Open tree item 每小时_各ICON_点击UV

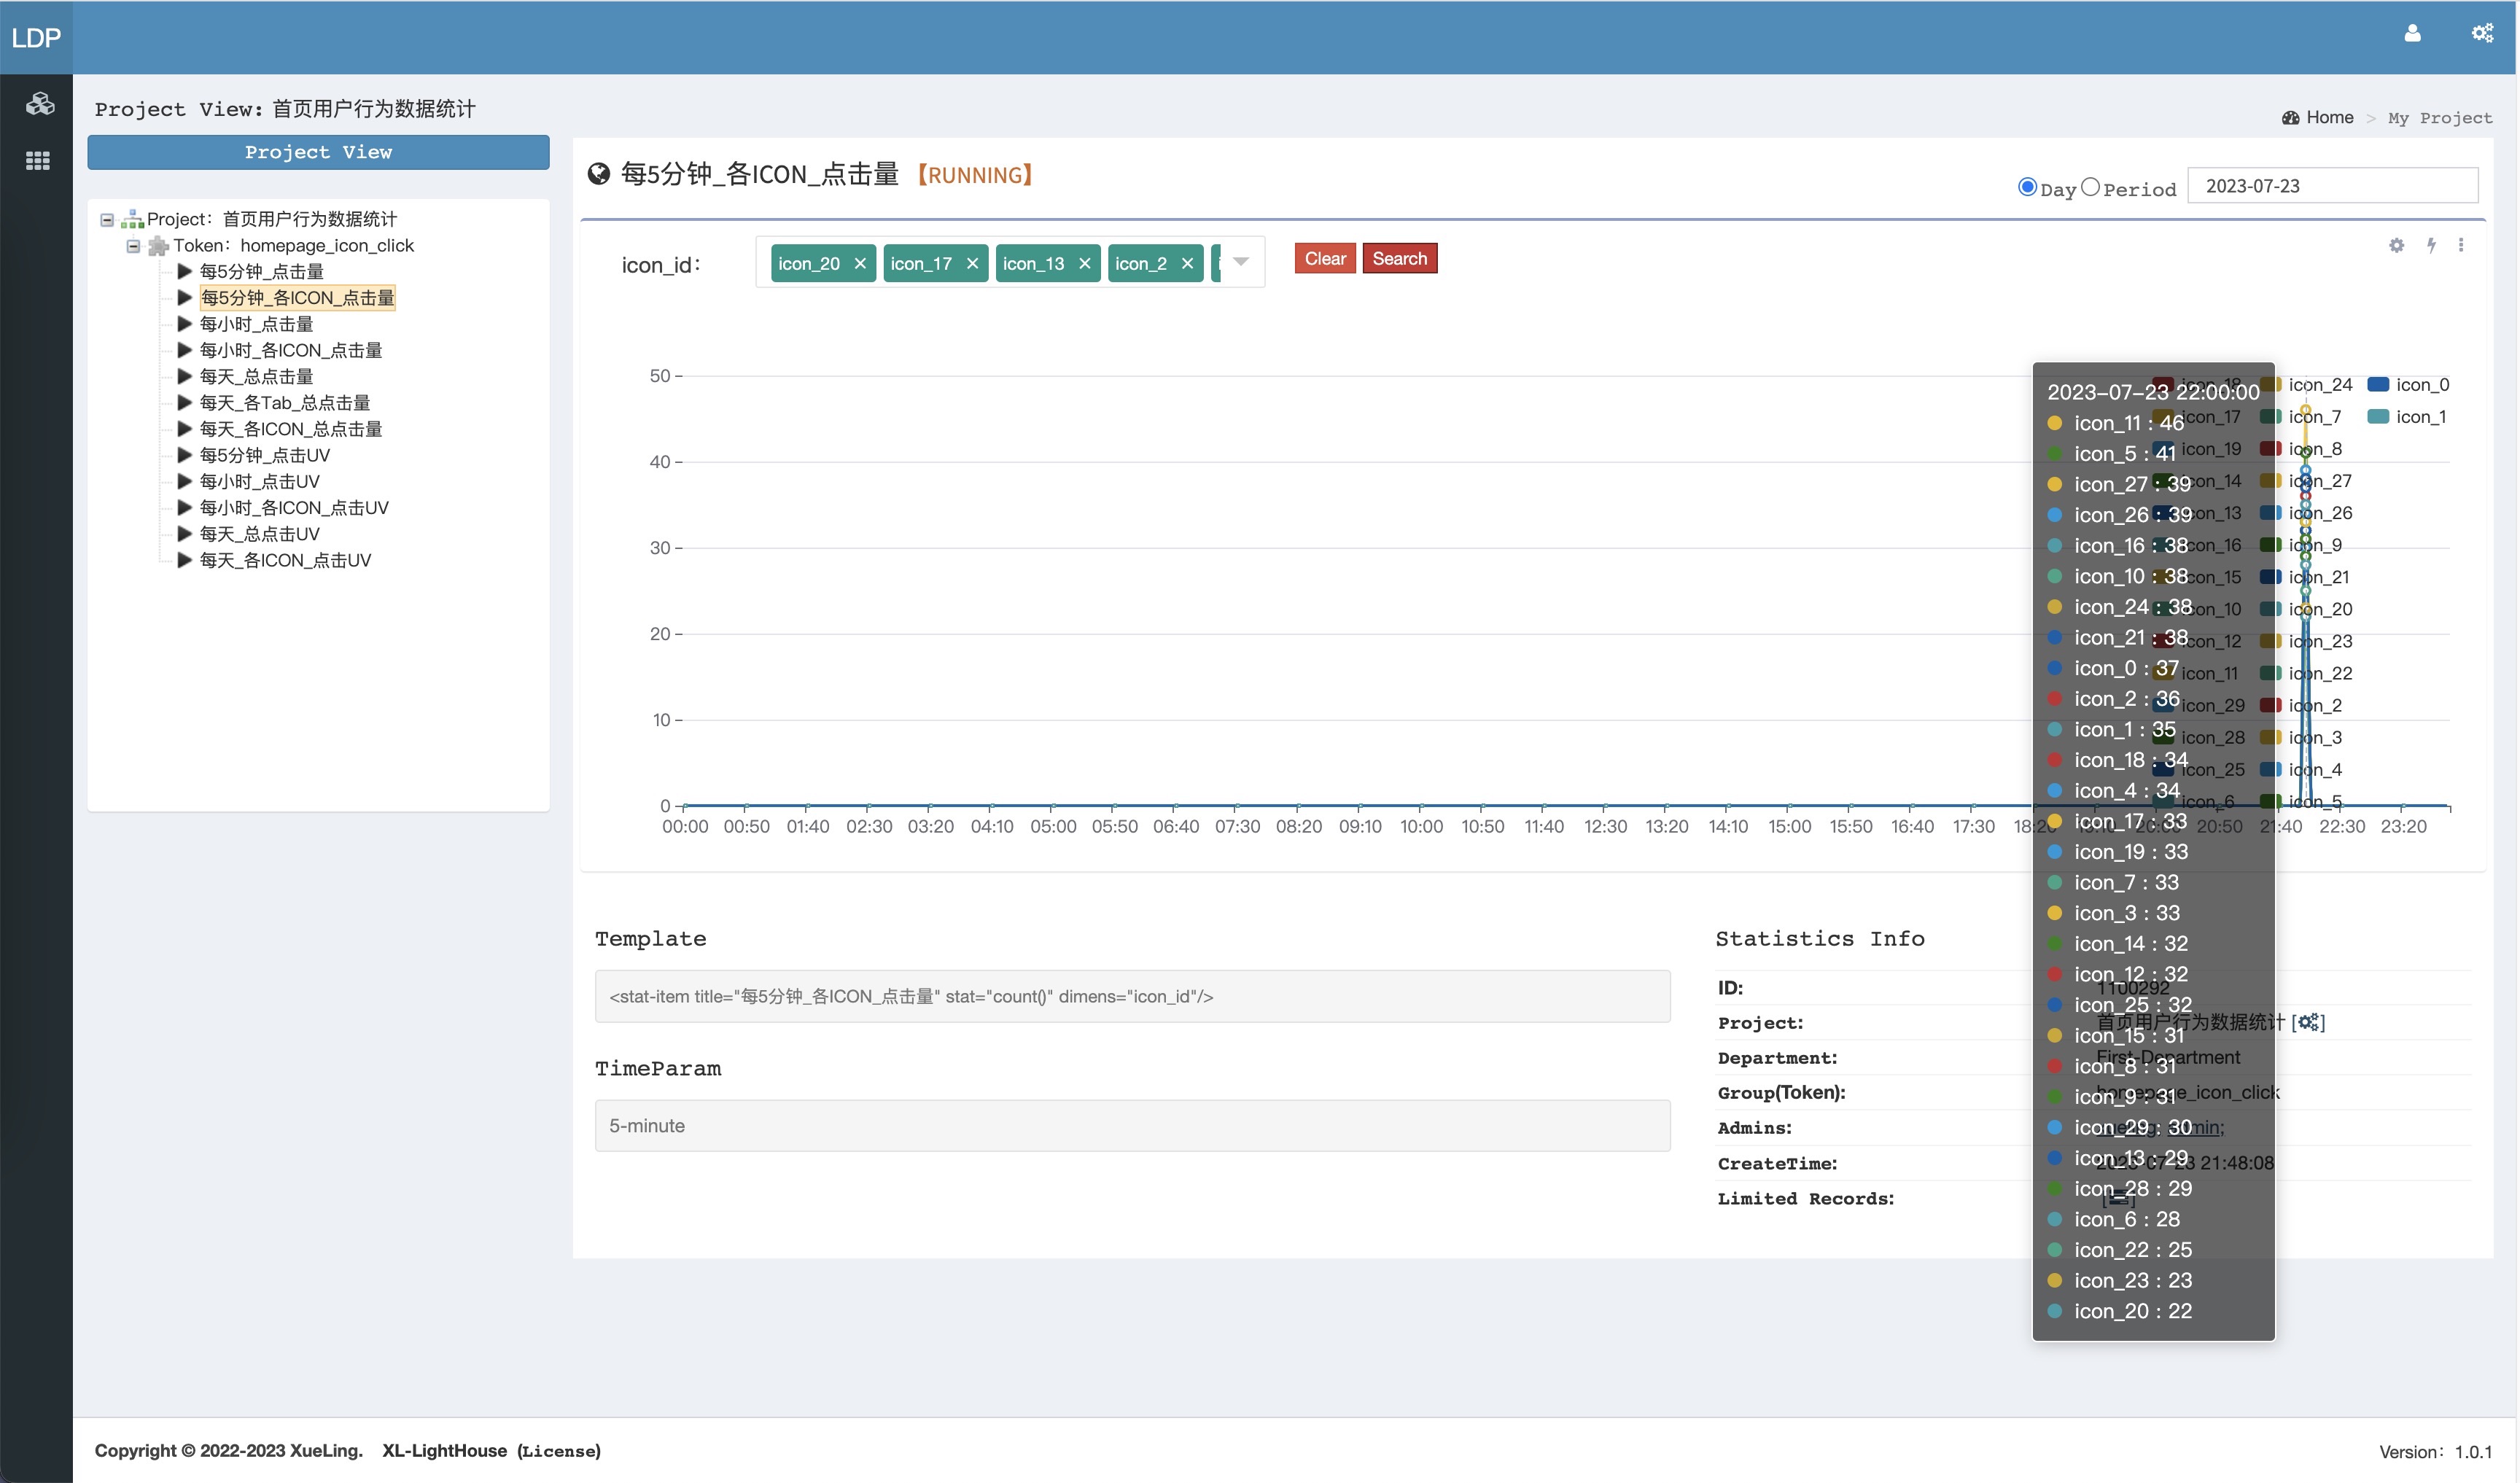tap(294, 508)
